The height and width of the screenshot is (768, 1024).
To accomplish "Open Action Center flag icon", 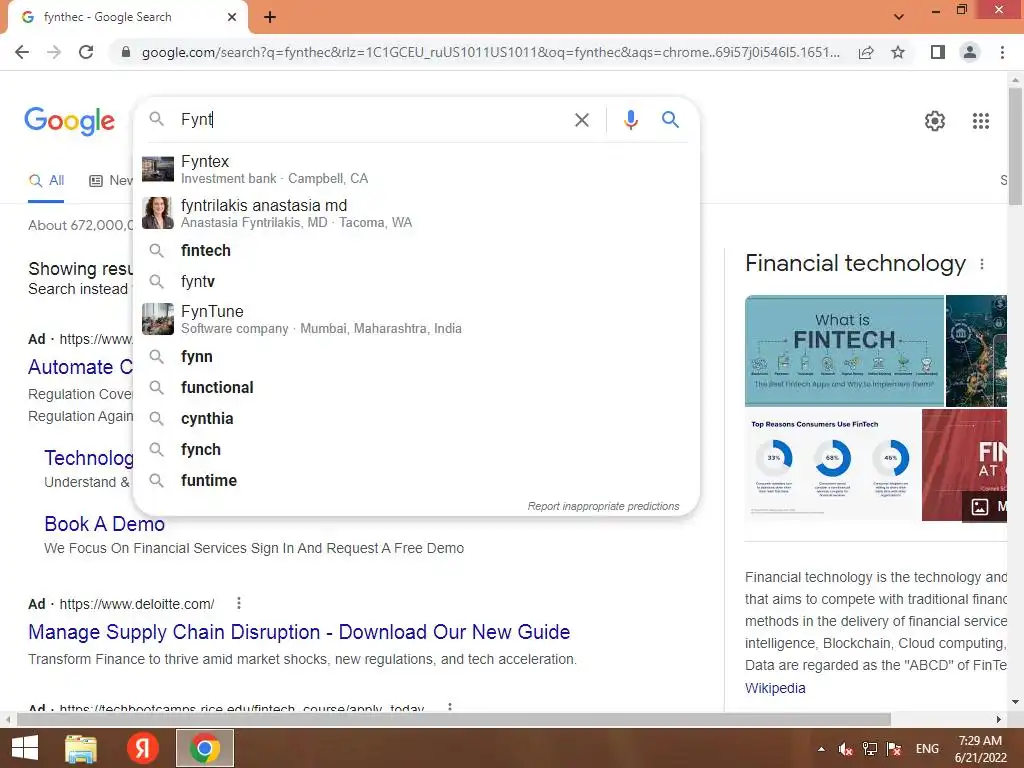I will [894, 749].
